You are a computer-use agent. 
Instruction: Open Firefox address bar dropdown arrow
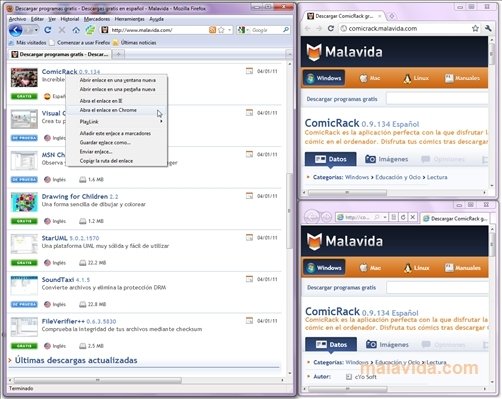pyautogui.click(x=230, y=30)
